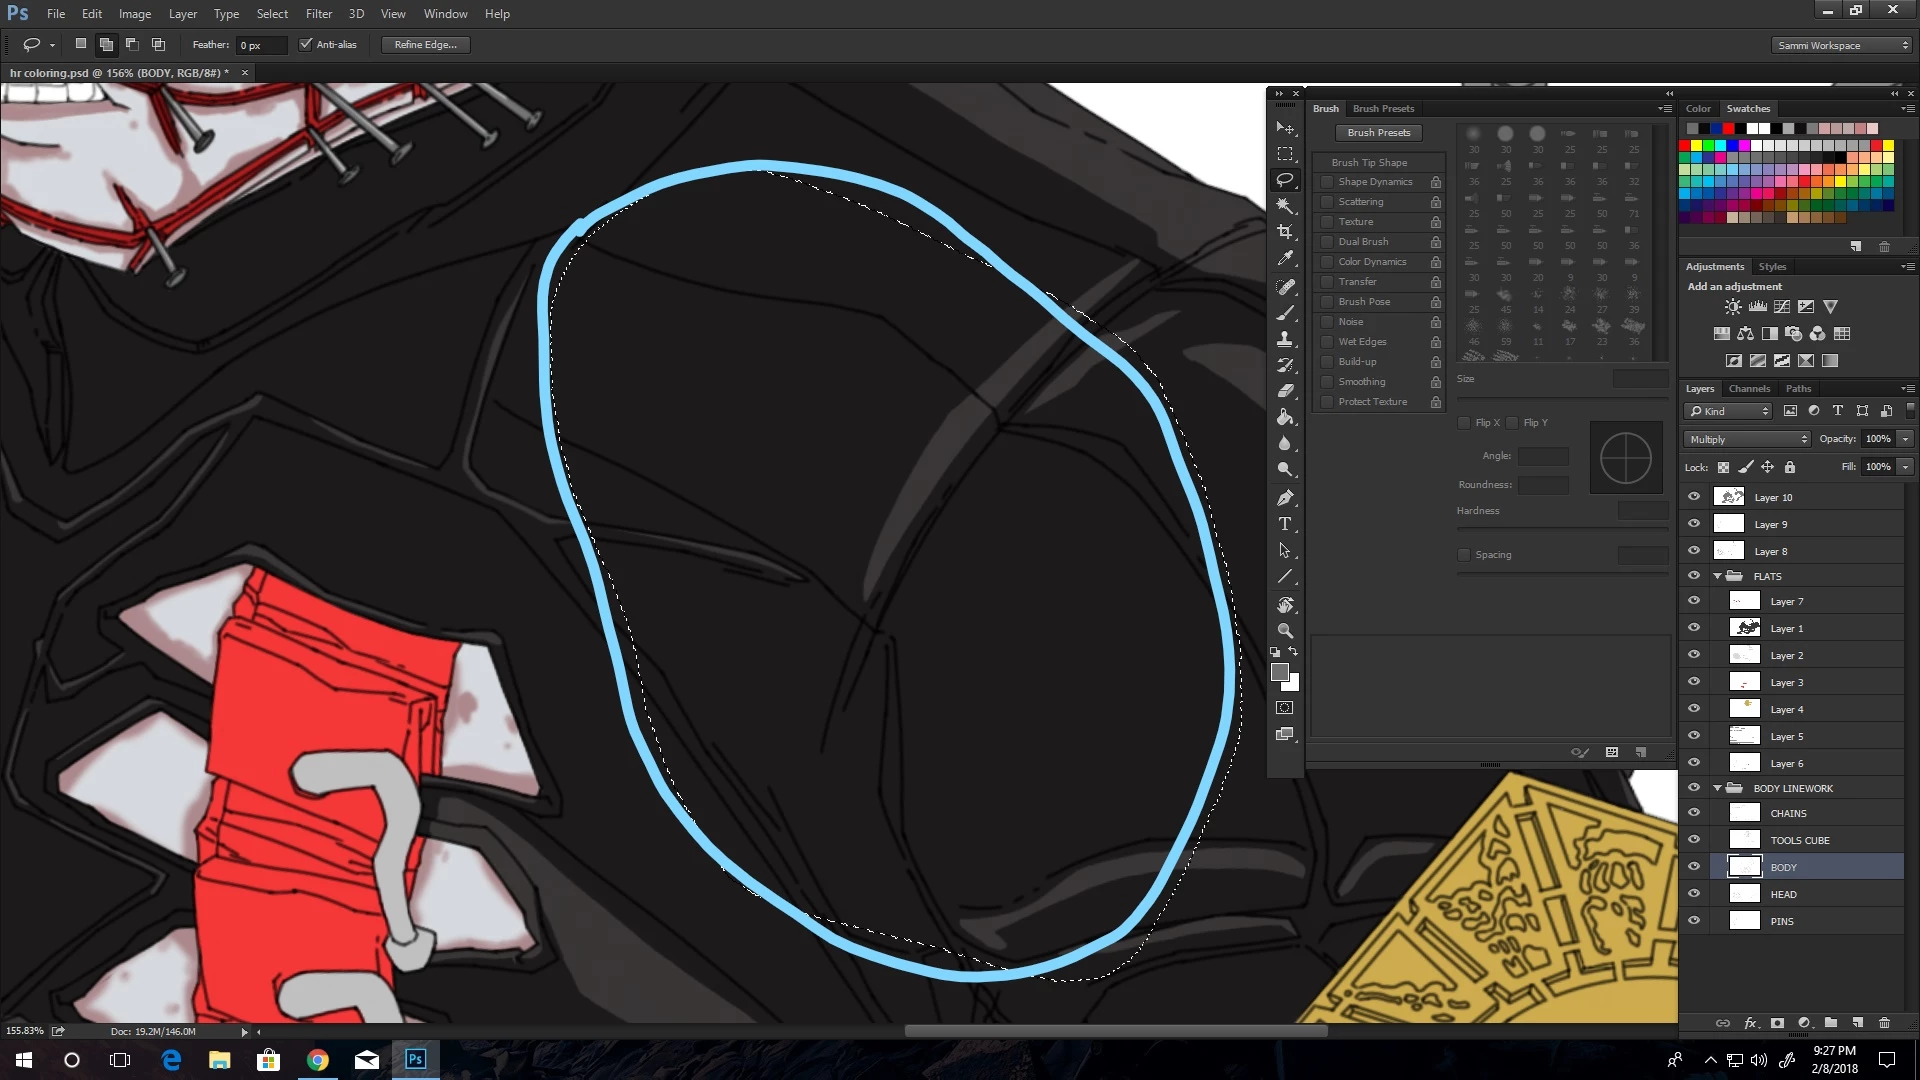Image resolution: width=1920 pixels, height=1080 pixels.
Task: Select the Move tool
Action: point(1285,128)
